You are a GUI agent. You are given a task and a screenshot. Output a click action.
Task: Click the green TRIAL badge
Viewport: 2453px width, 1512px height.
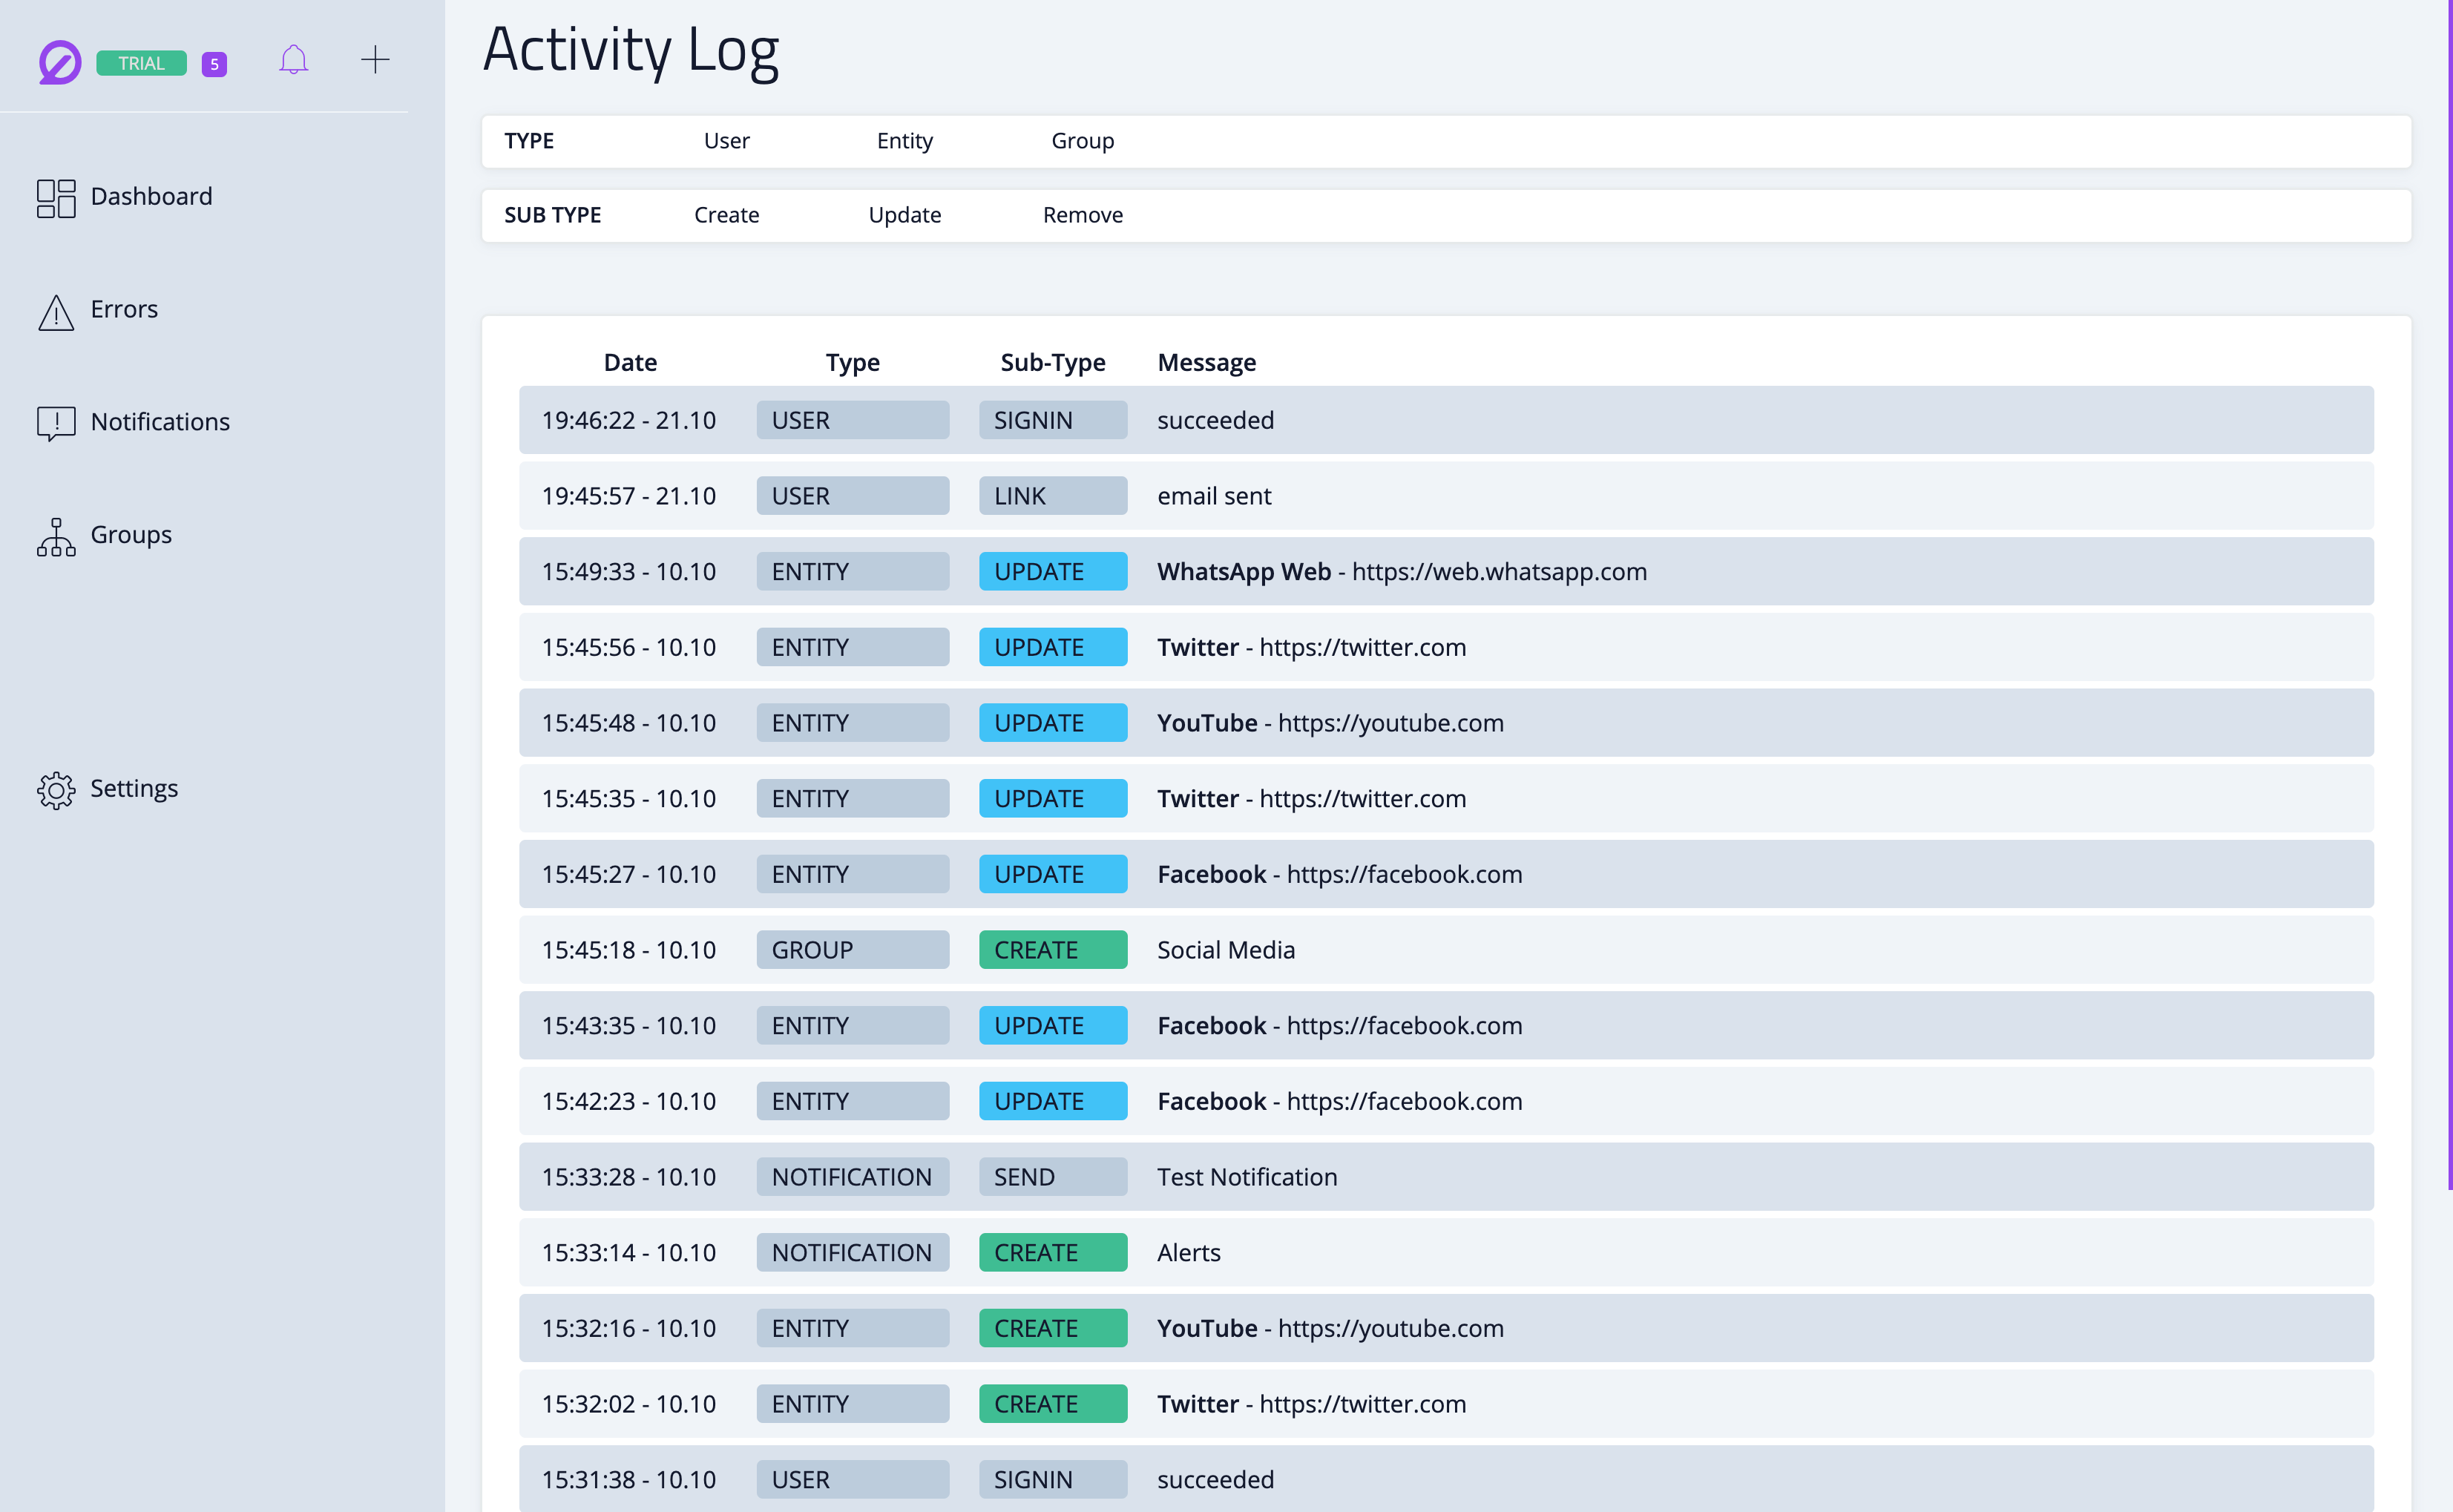click(141, 63)
